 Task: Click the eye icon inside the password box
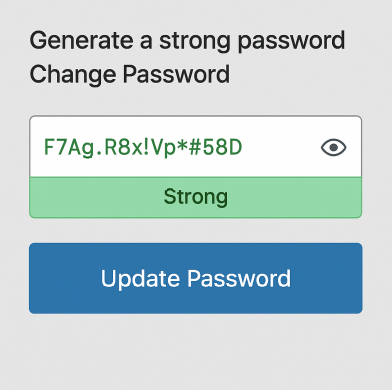tap(333, 147)
